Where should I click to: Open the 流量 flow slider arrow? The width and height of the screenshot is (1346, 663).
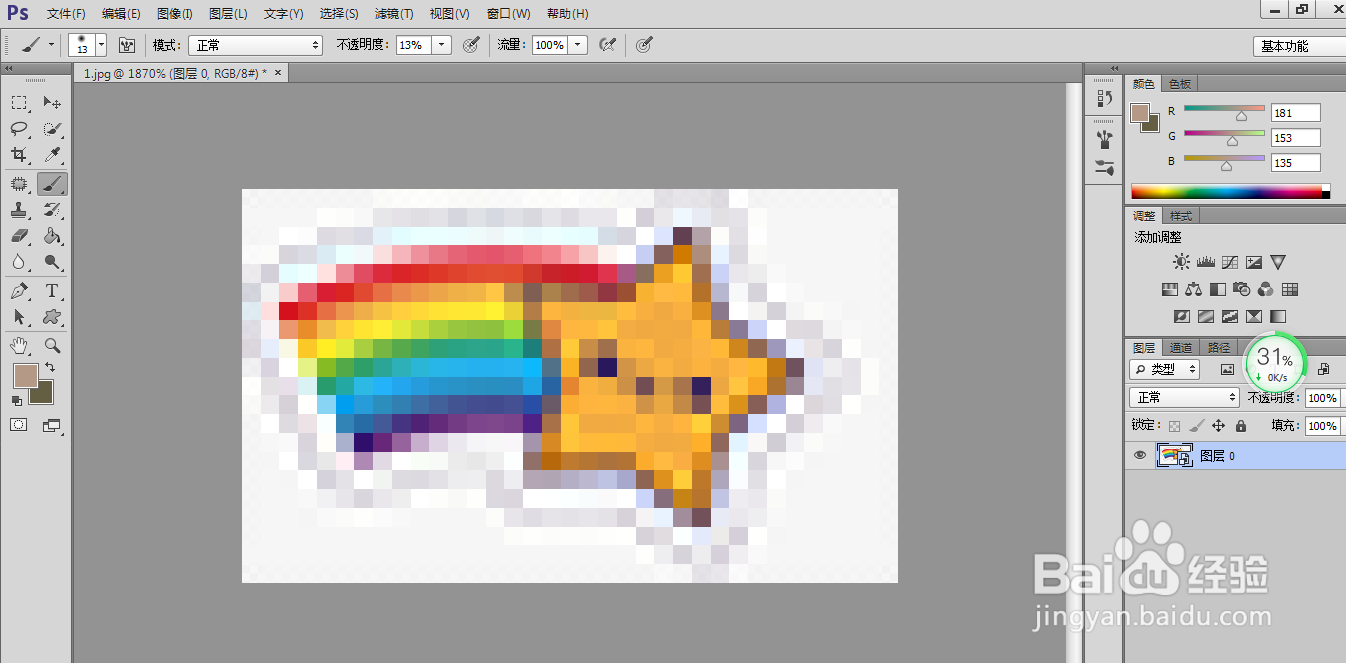point(578,45)
